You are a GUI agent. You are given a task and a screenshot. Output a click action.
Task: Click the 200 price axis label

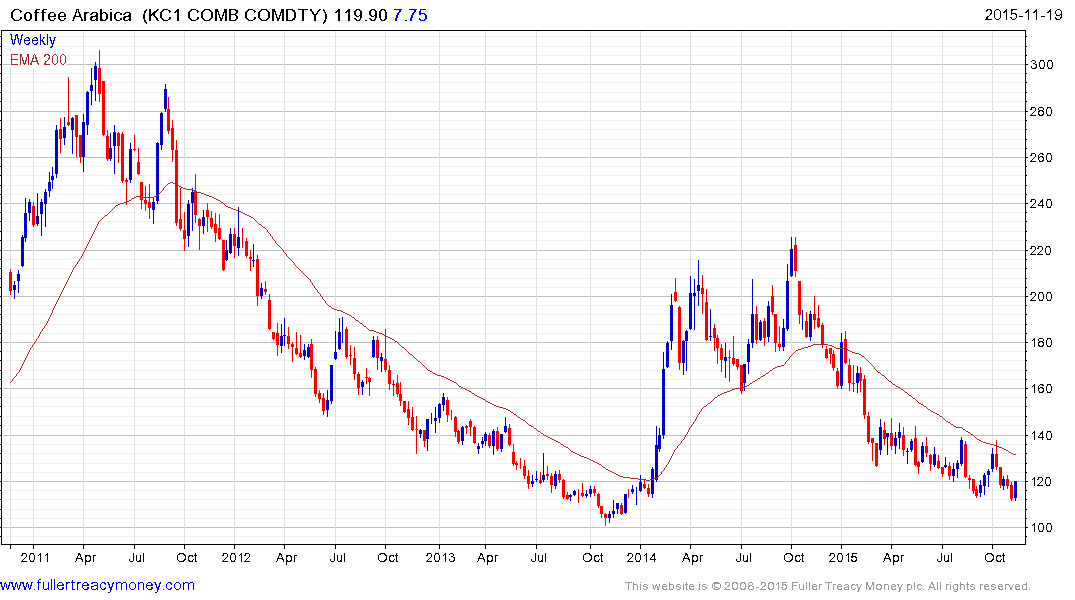(1041, 296)
